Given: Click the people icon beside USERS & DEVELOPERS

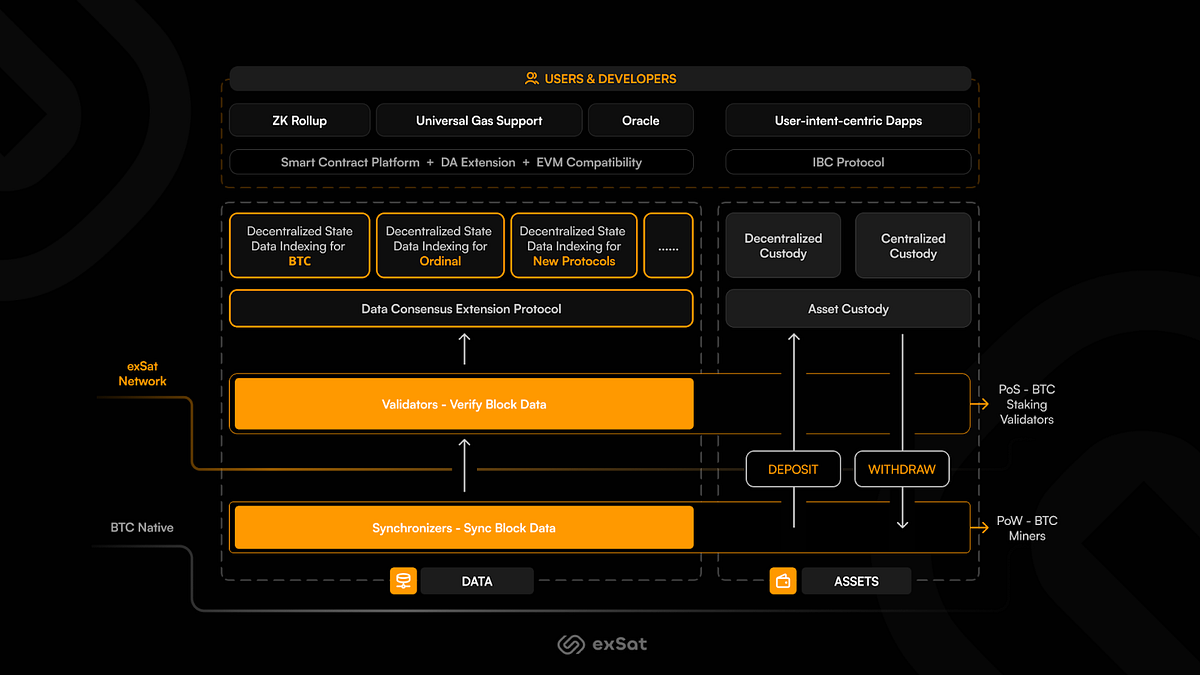Looking at the screenshot, I should tap(530, 77).
